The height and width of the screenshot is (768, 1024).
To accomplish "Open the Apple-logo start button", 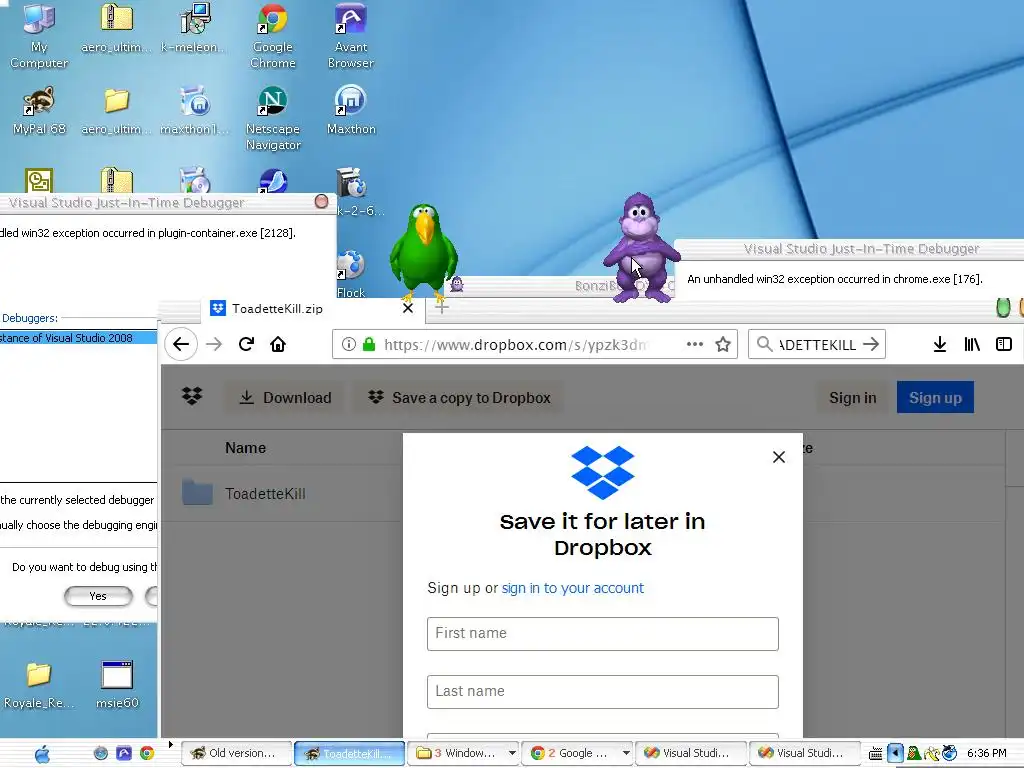I will (42, 754).
